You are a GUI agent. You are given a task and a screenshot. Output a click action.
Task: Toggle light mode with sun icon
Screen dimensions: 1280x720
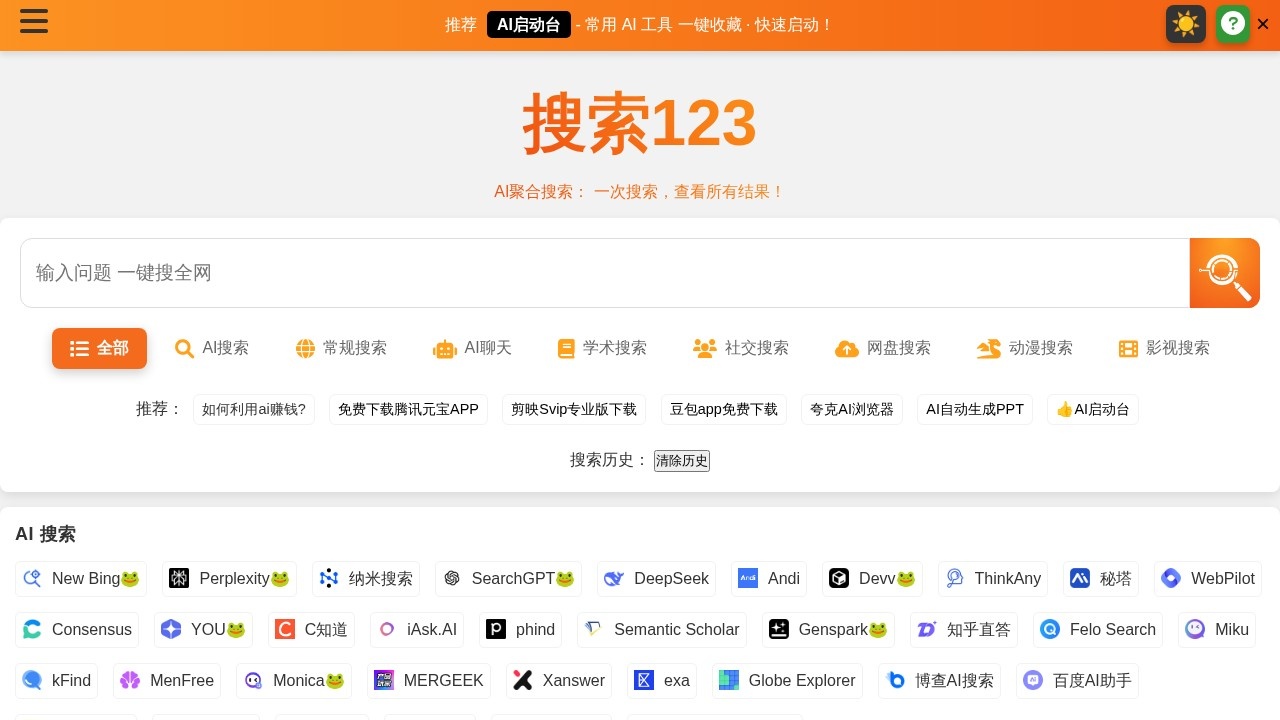point(1186,24)
